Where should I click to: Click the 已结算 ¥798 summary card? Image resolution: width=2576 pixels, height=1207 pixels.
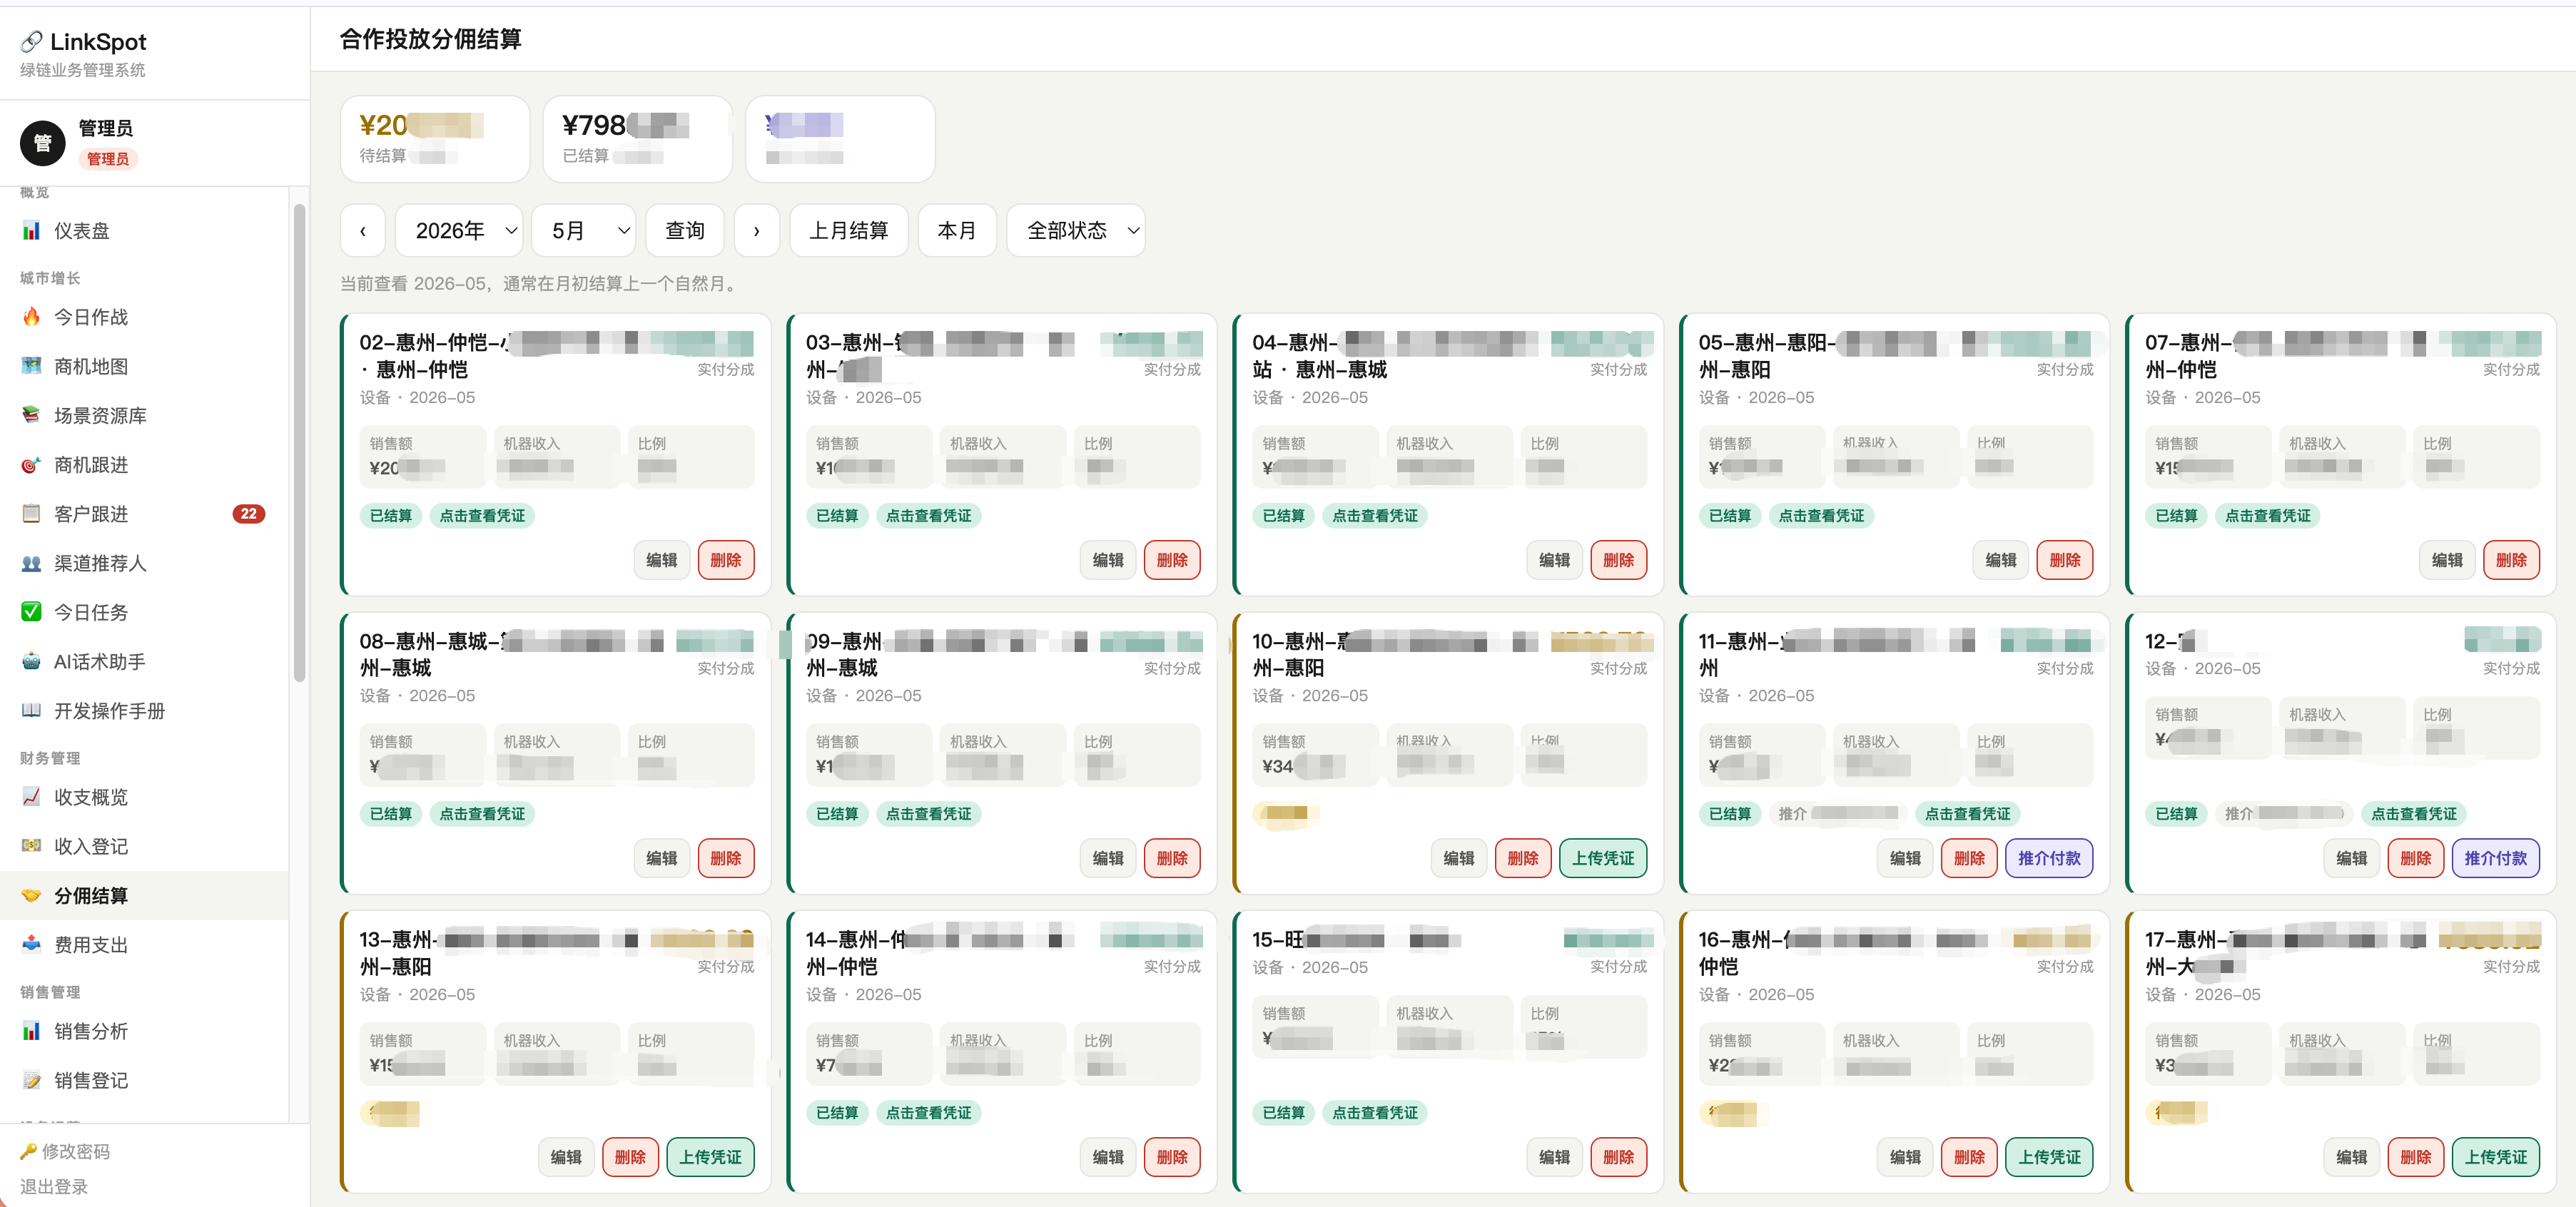pyautogui.click(x=638, y=139)
